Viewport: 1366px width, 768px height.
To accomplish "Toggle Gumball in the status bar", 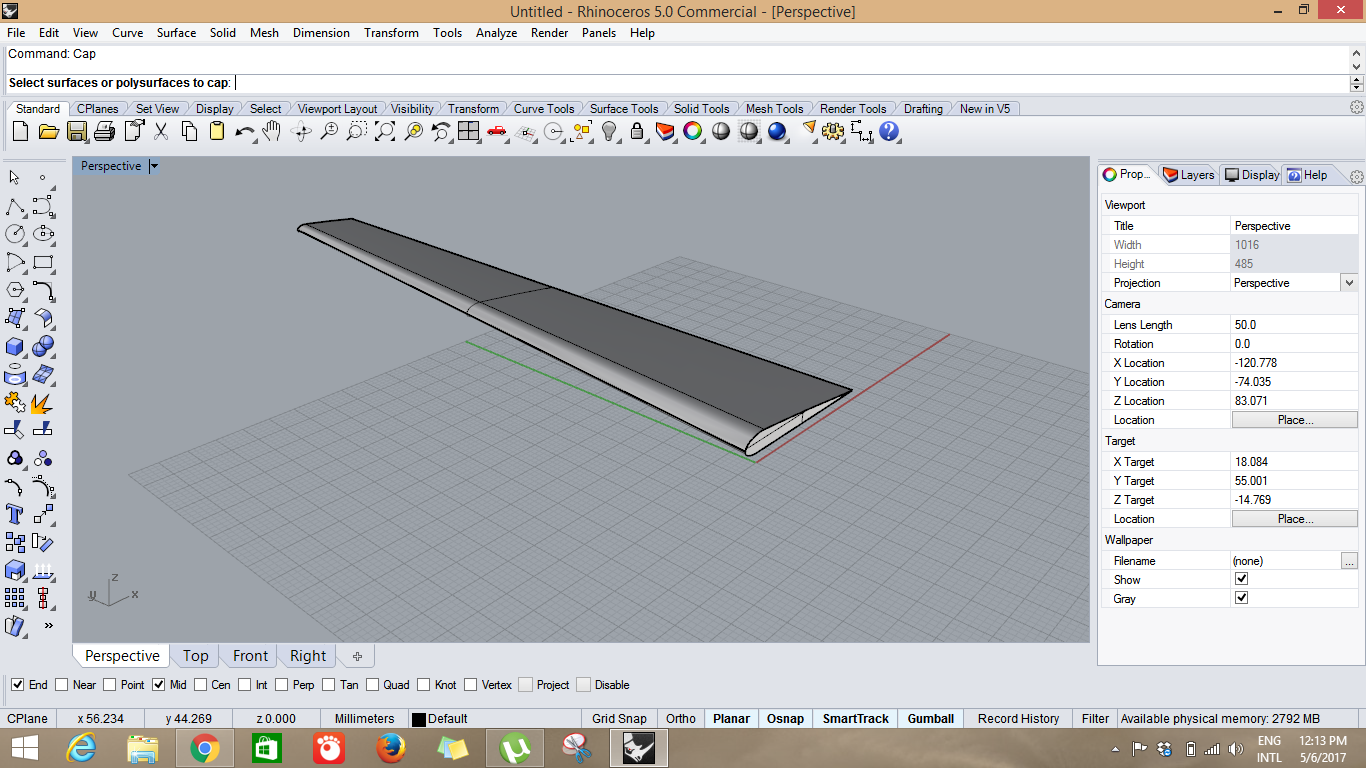I will tap(931, 719).
